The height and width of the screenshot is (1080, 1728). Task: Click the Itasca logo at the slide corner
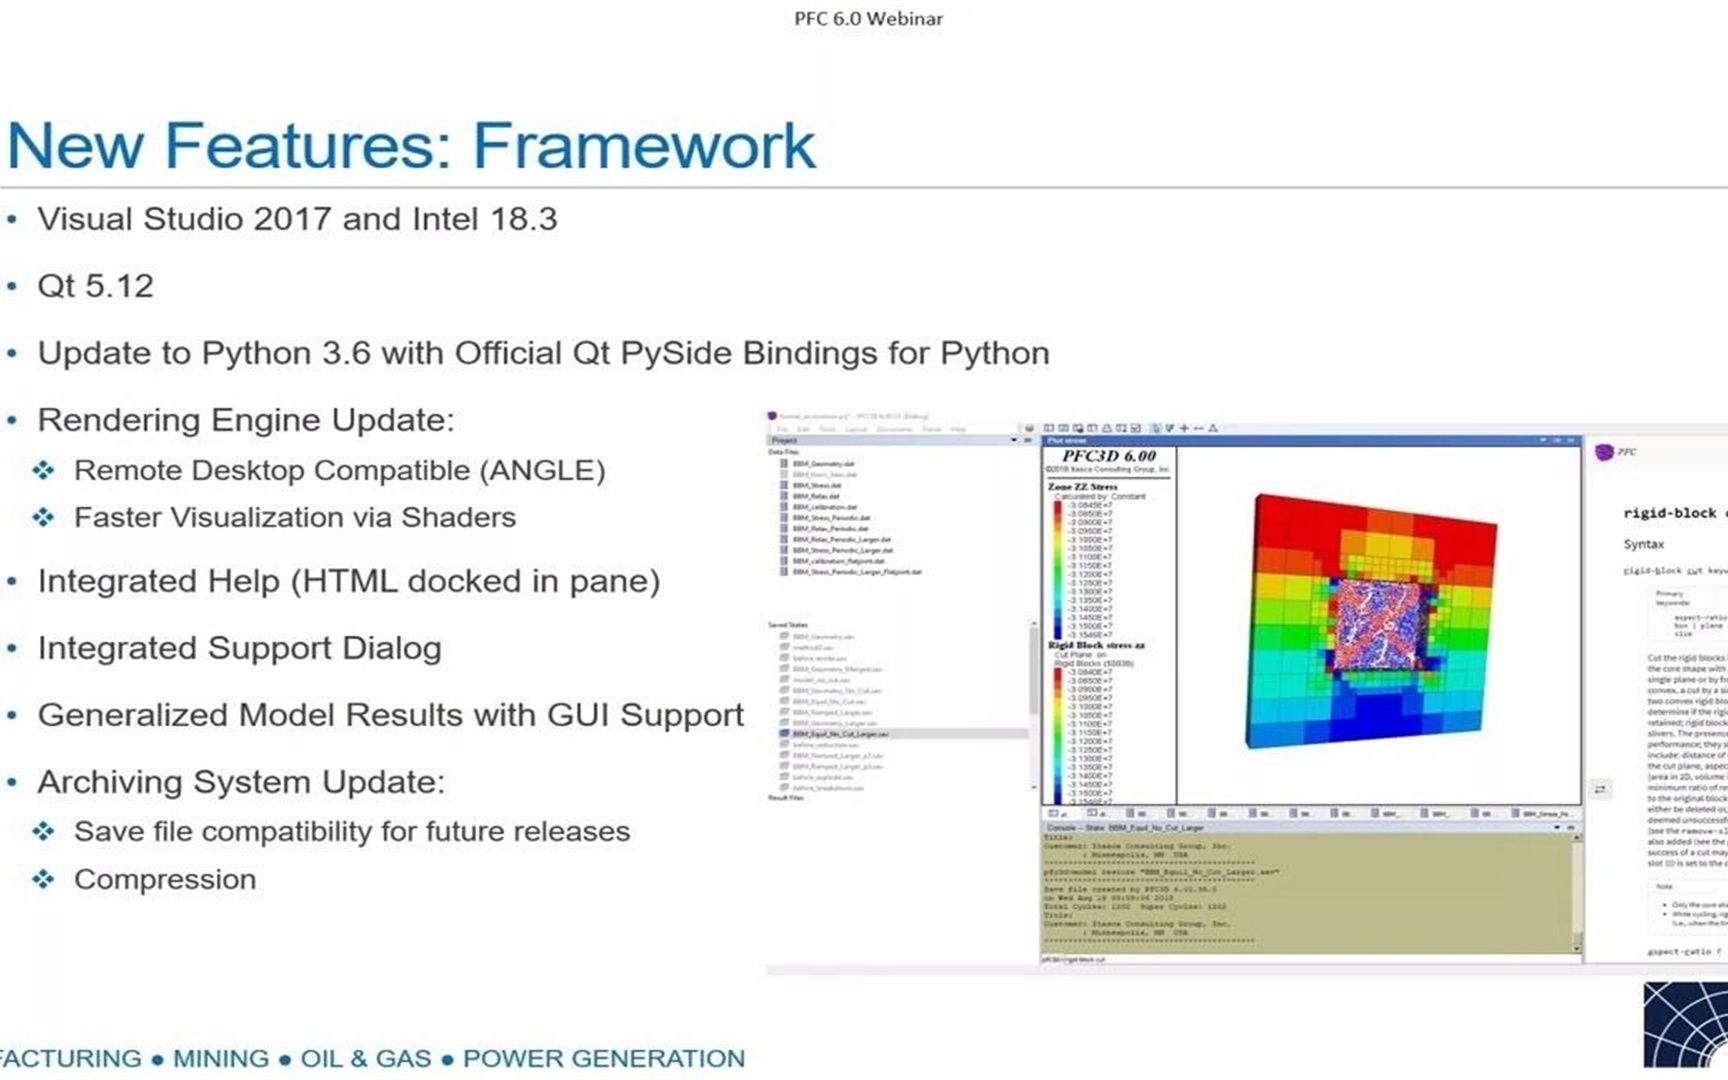[1685, 1024]
